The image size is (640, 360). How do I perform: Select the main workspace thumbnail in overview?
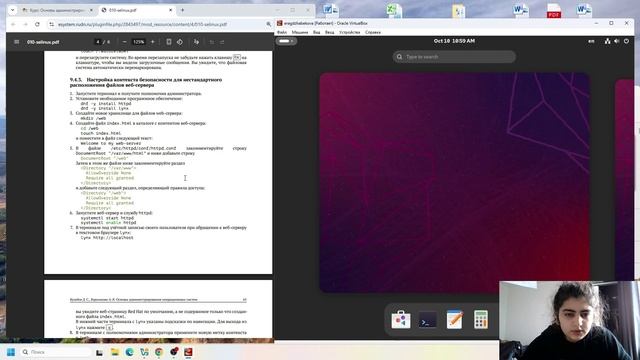pyautogui.click(x=454, y=182)
